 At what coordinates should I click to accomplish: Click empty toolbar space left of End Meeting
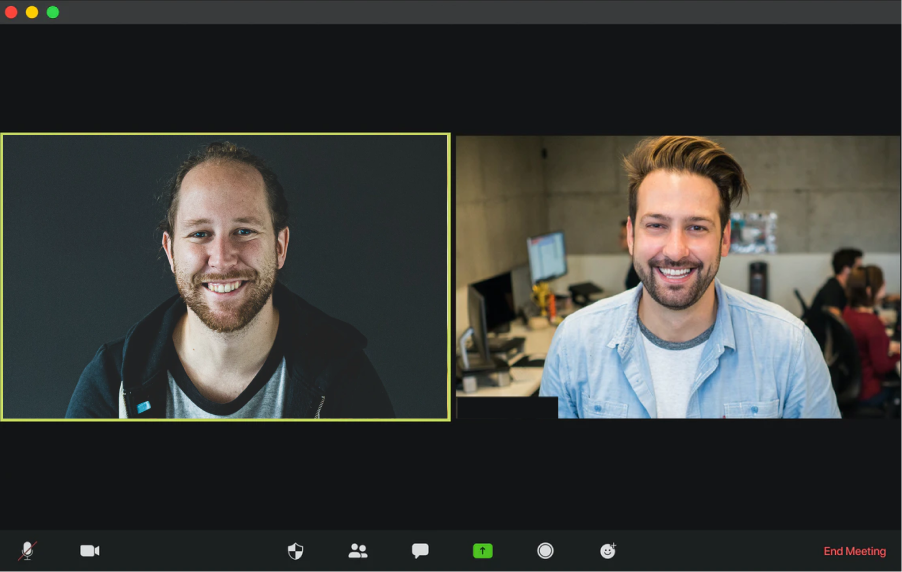point(720,550)
